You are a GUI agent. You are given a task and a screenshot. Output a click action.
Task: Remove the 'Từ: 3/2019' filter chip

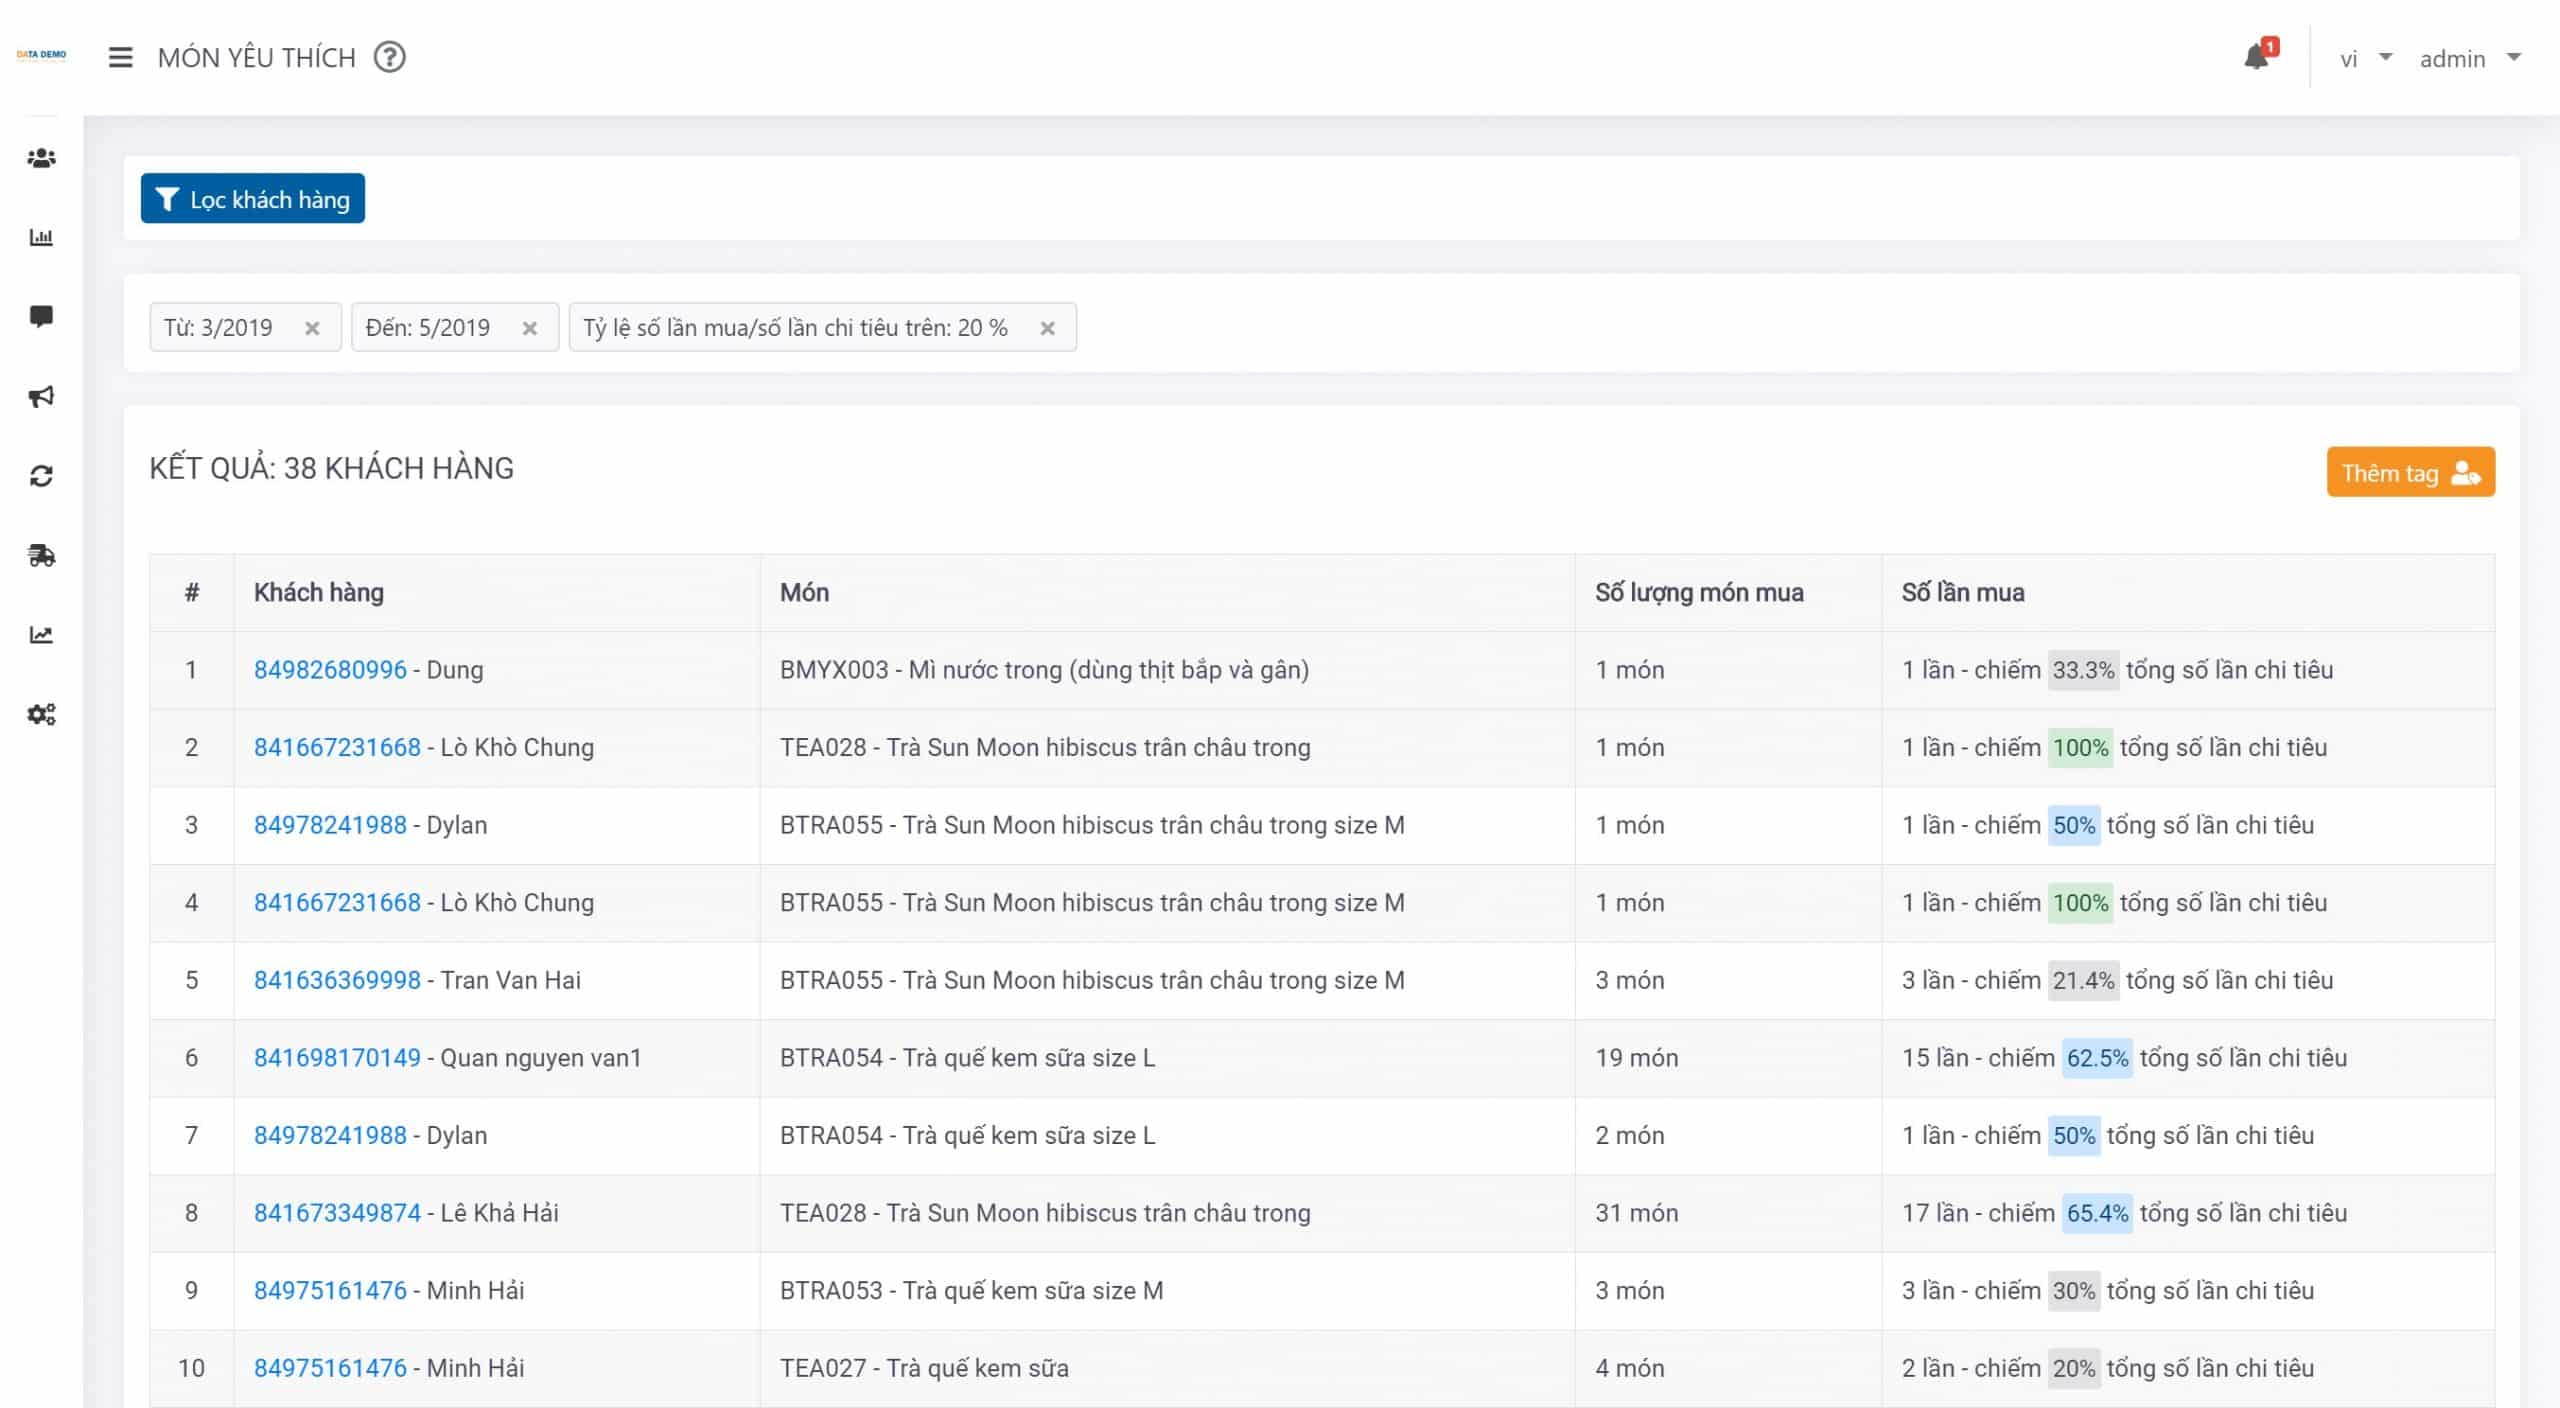coord(312,328)
